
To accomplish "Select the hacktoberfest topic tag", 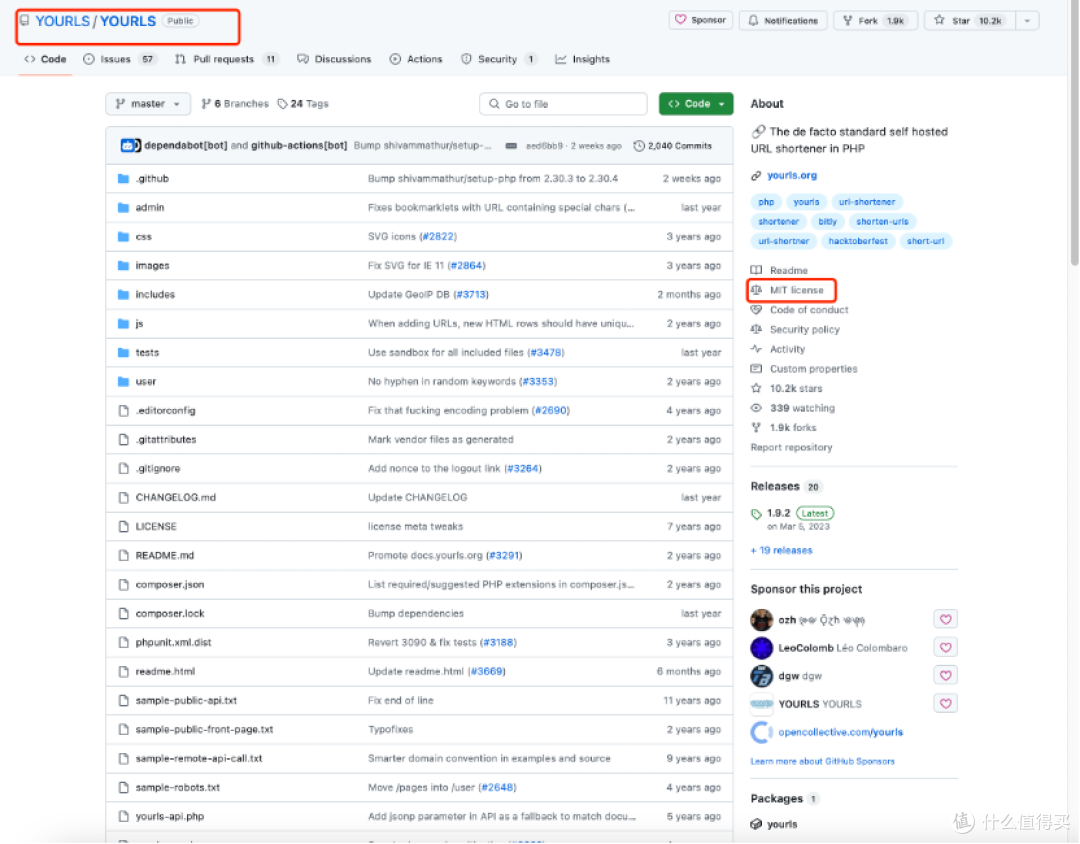I will click(858, 241).
